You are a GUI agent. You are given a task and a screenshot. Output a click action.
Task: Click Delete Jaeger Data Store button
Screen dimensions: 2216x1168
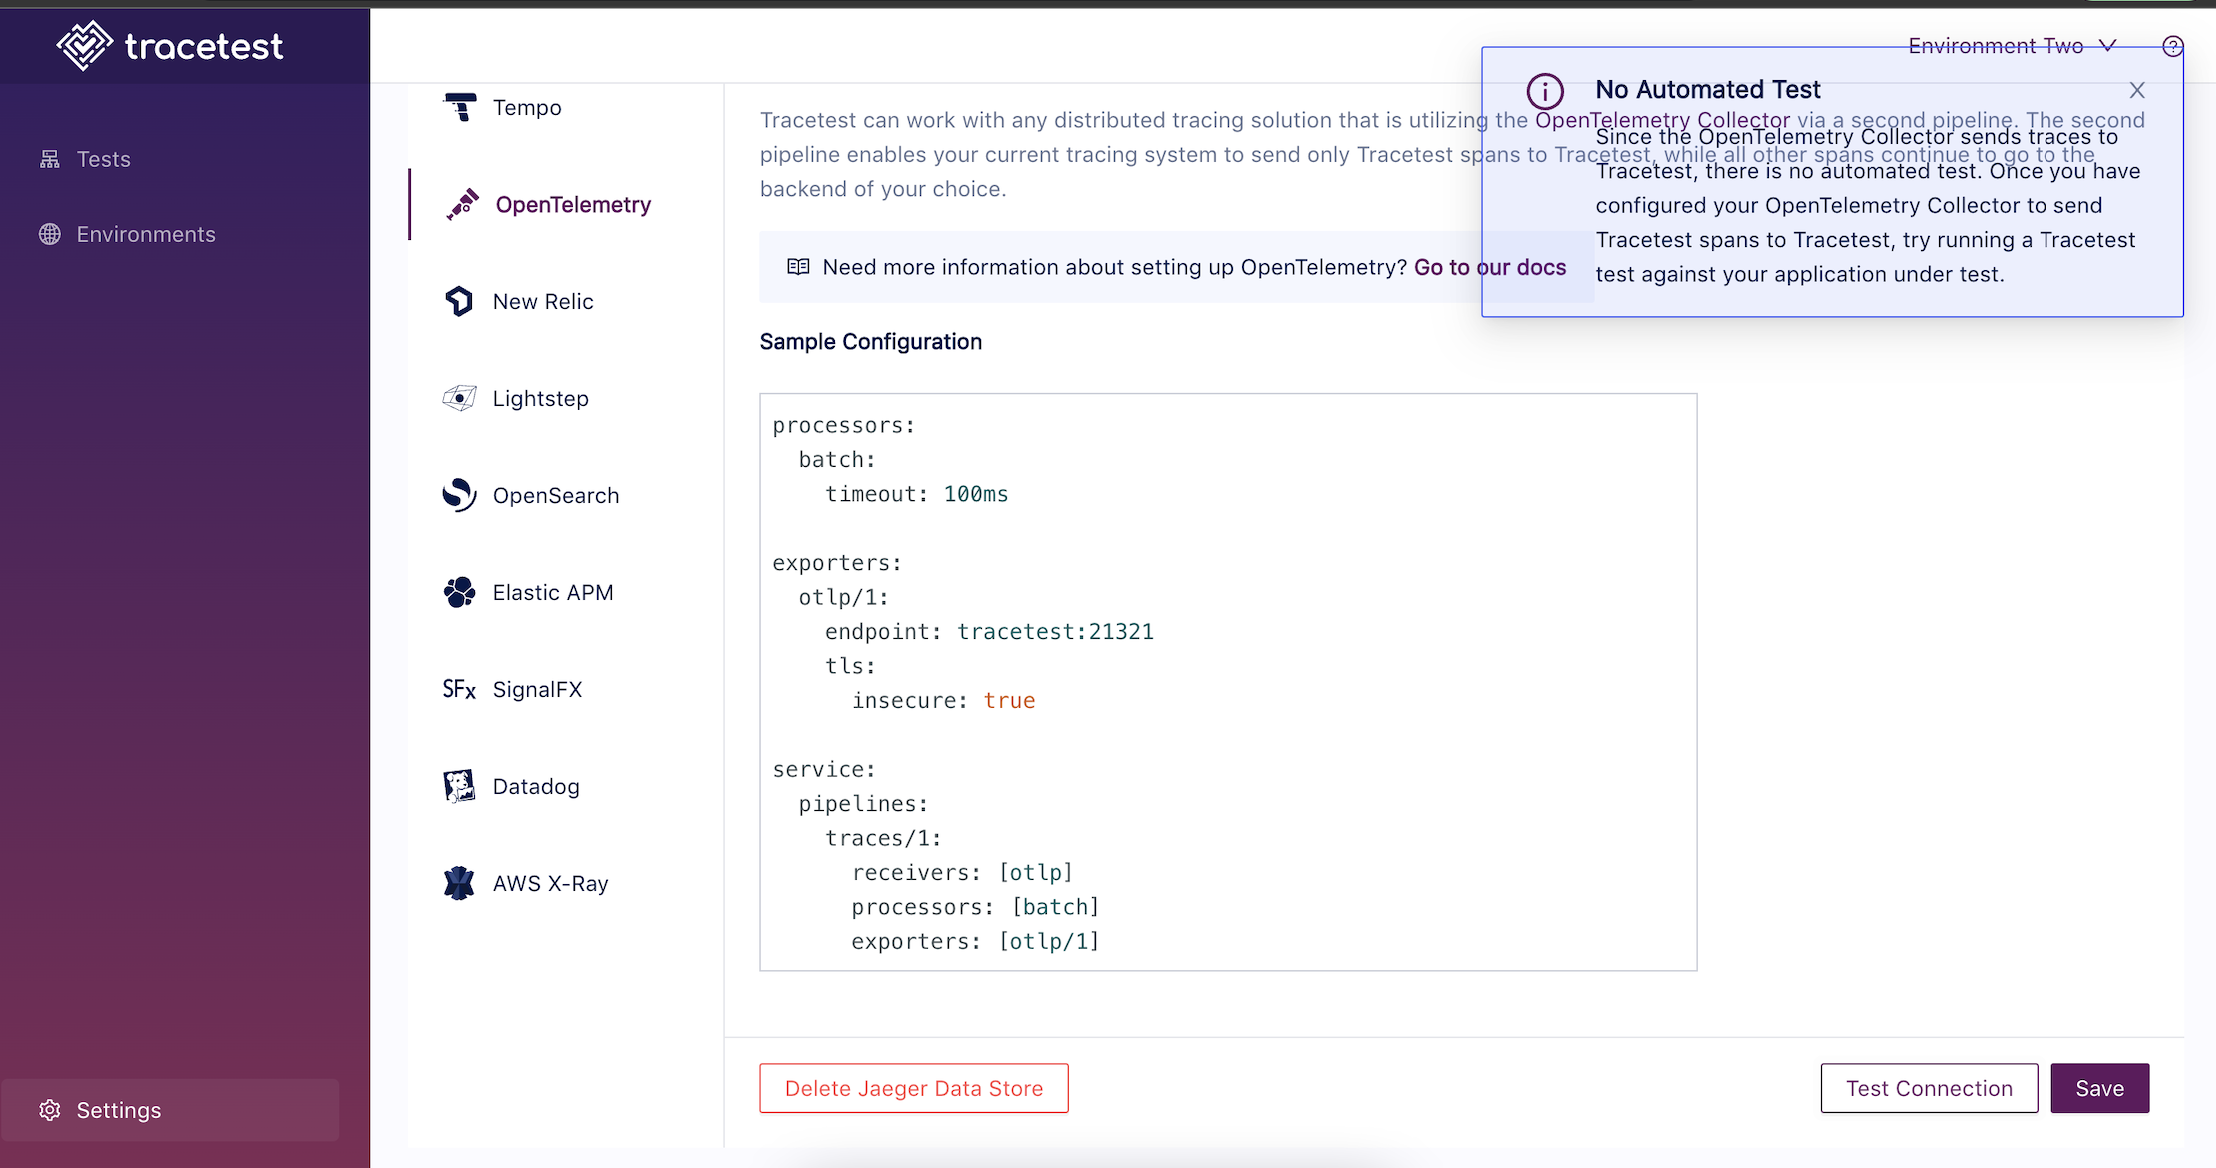tap(913, 1088)
